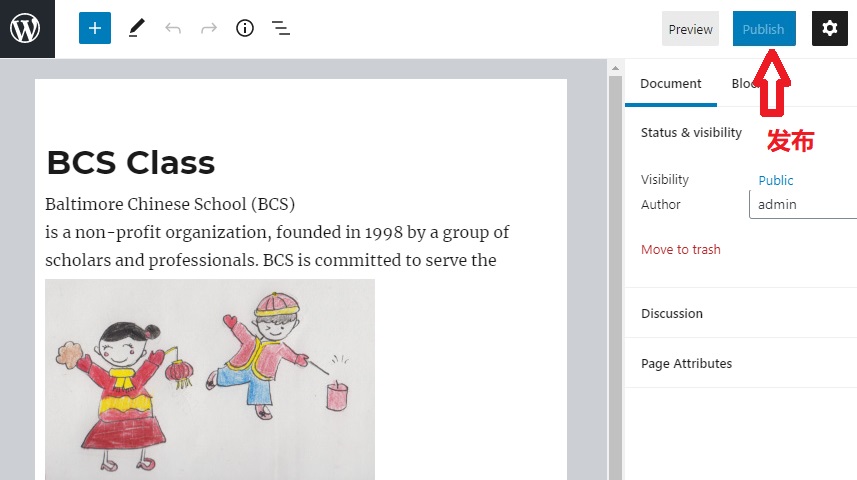The width and height of the screenshot is (857, 480).
Task: Toggle the settings gear sidebar
Action: coord(829,29)
